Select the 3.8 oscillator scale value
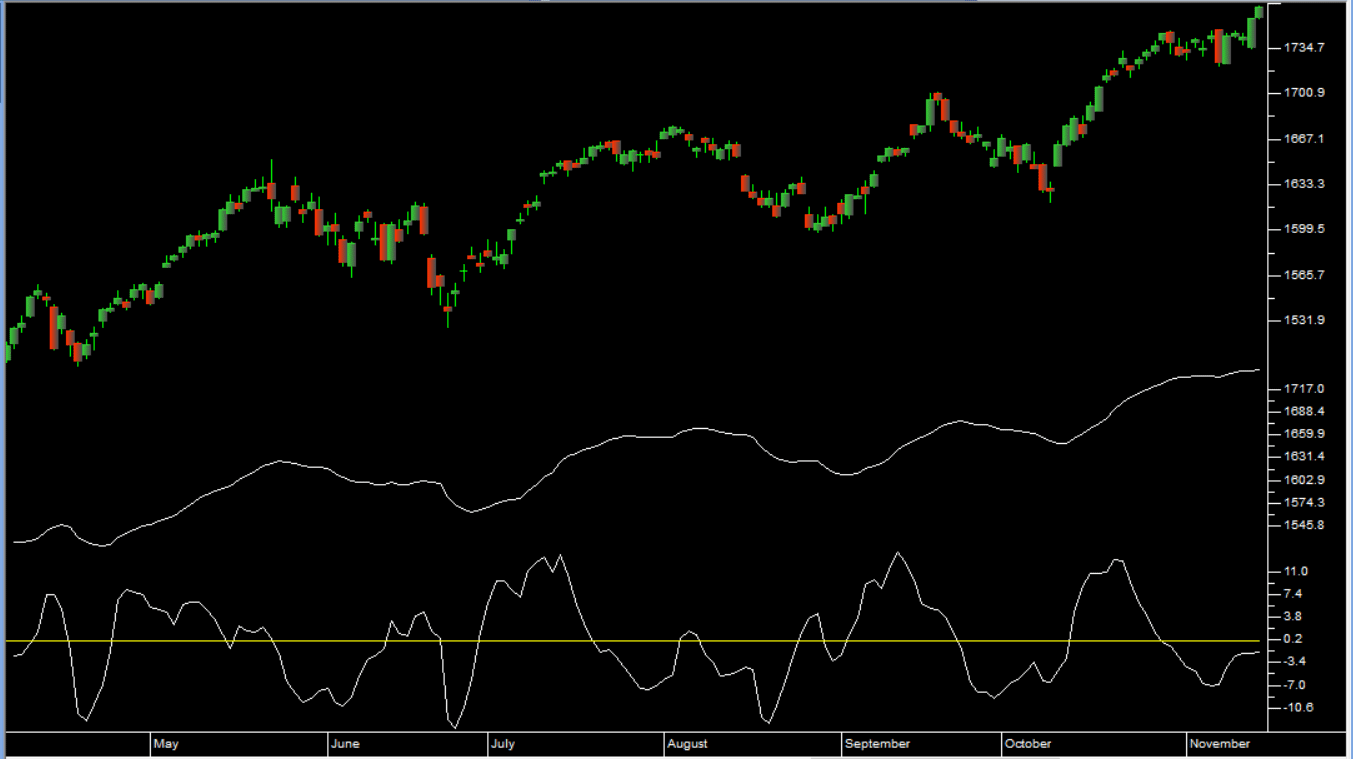The width and height of the screenshot is (1353, 759). coord(1293,616)
